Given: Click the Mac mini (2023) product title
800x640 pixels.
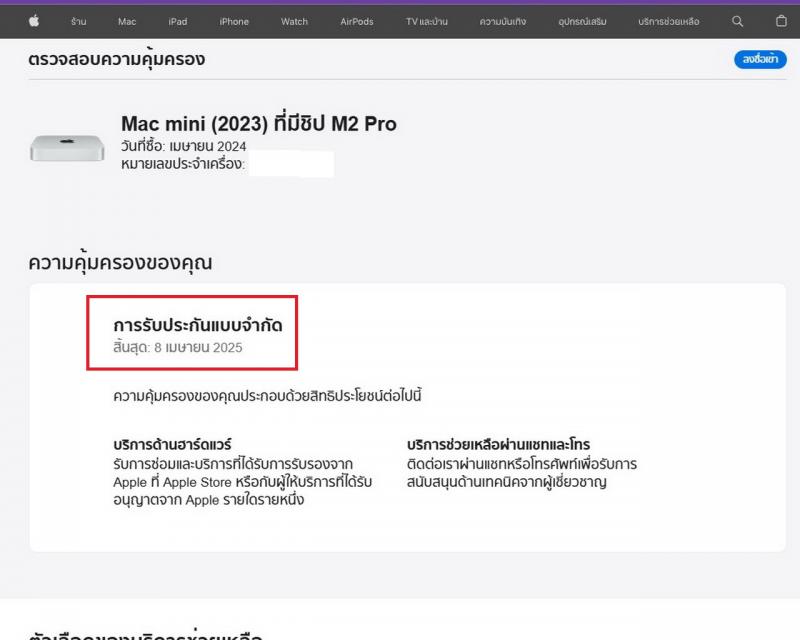Looking at the screenshot, I should (x=258, y=124).
